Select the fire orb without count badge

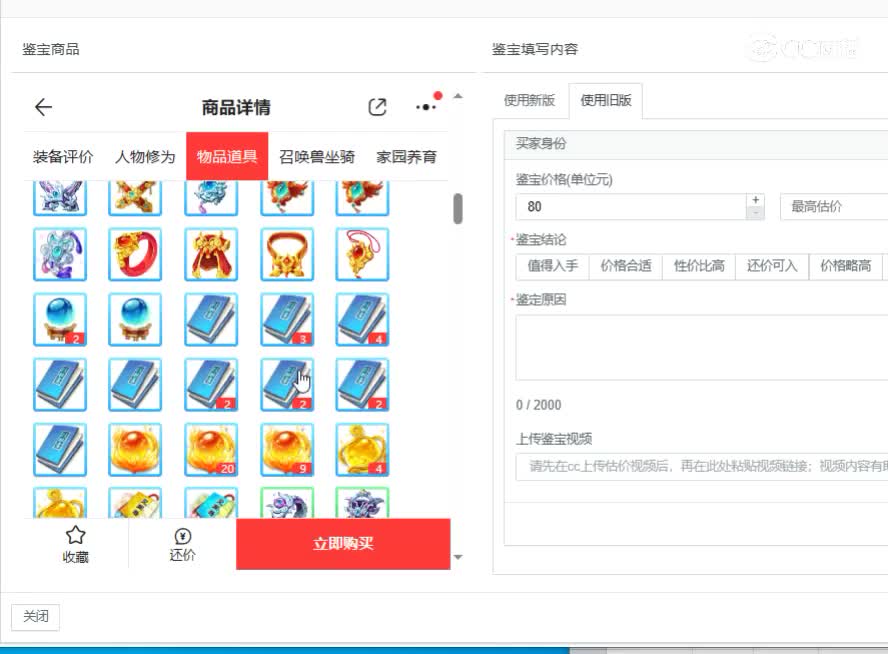click(x=135, y=450)
